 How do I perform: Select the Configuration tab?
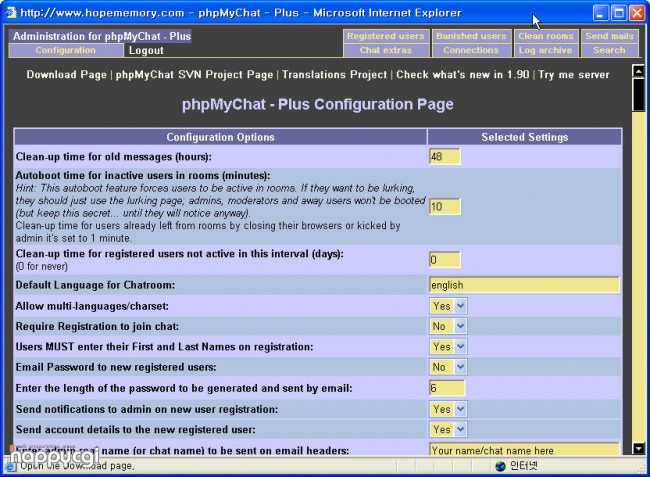point(65,50)
